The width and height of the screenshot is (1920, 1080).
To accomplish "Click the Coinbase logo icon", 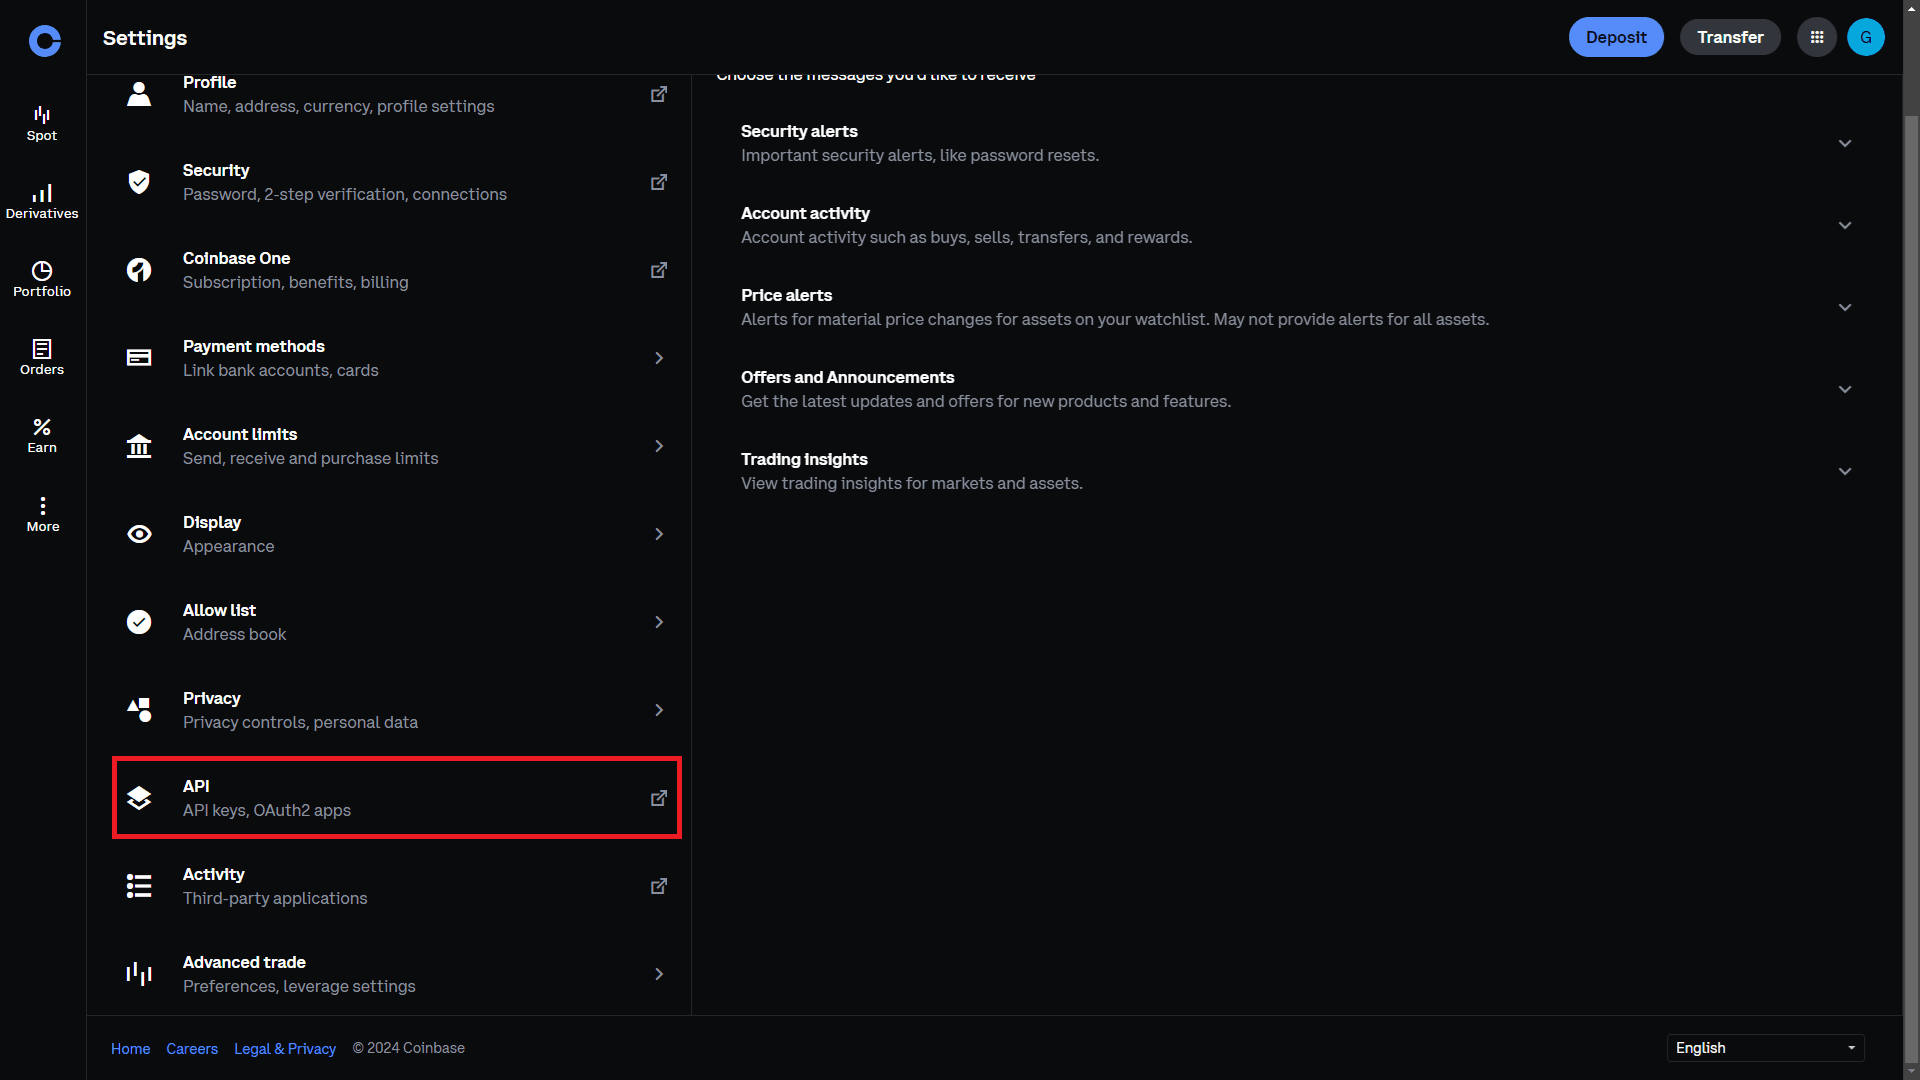I will click(x=44, y=41).
